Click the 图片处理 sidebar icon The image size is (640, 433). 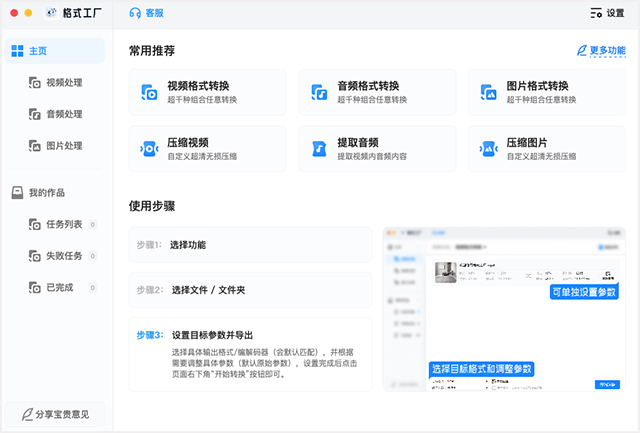[x=35, y=146]
